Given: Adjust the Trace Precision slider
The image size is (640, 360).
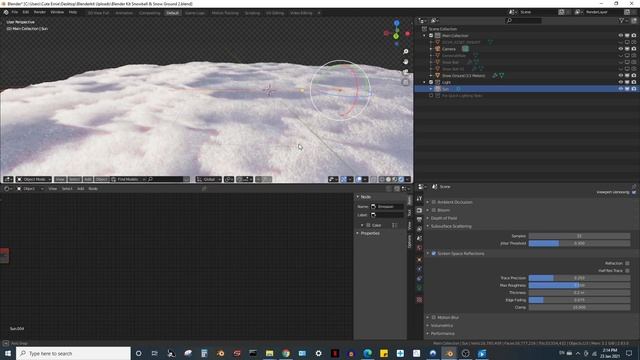Looking at the screenshot, I should tap(579, 278).
